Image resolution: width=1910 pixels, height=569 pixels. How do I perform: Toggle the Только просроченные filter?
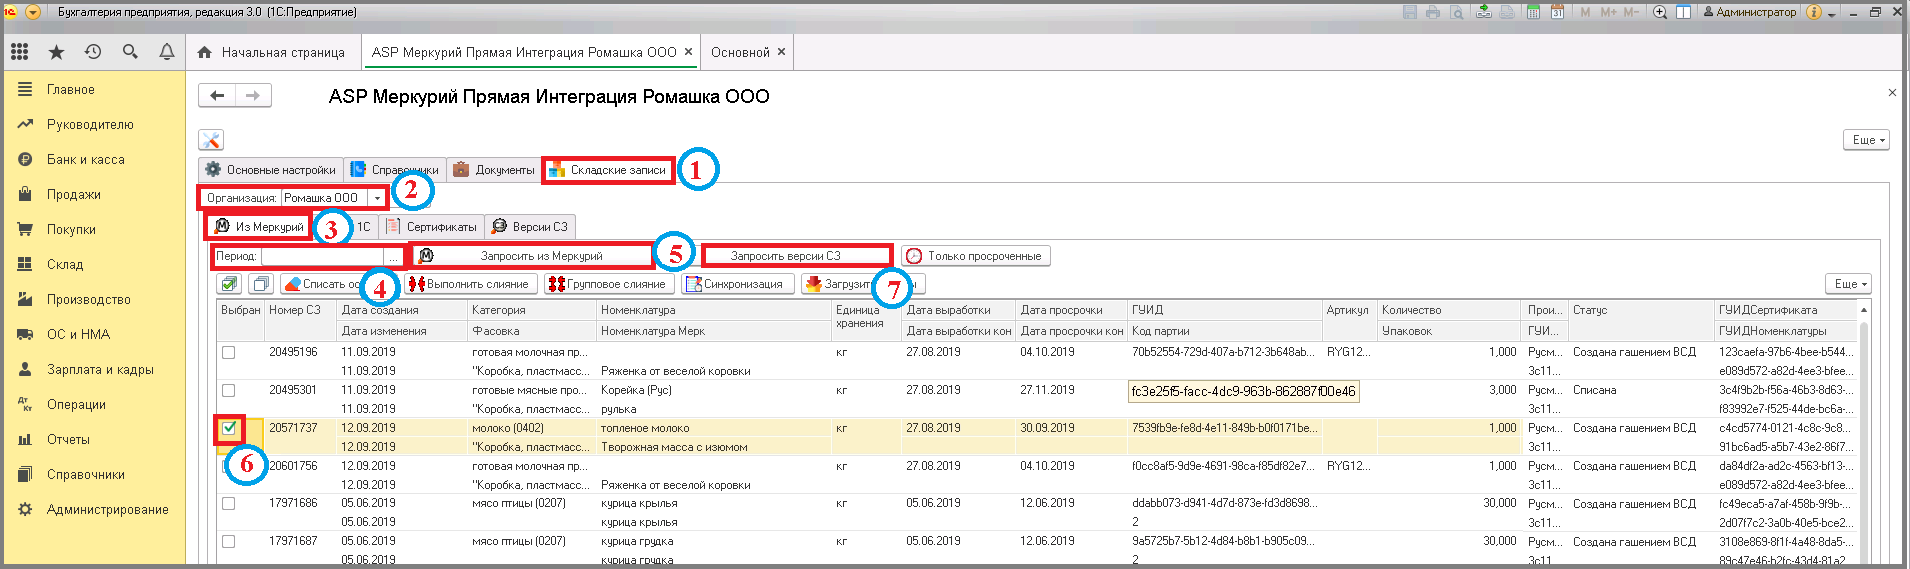click(975, 256)
